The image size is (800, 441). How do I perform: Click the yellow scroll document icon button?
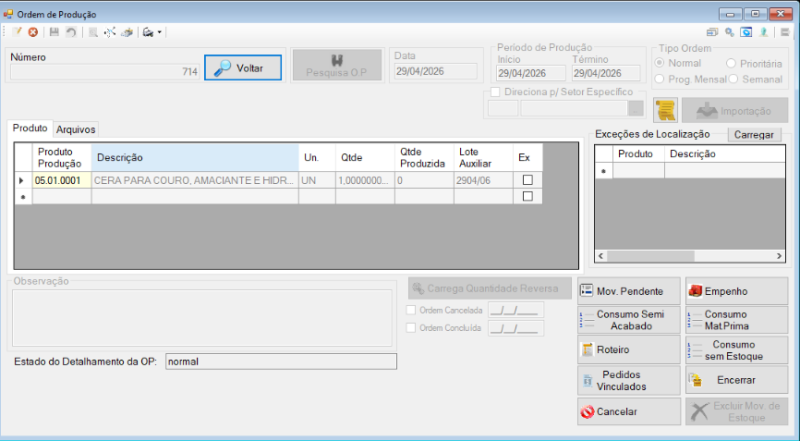(665, 110)
